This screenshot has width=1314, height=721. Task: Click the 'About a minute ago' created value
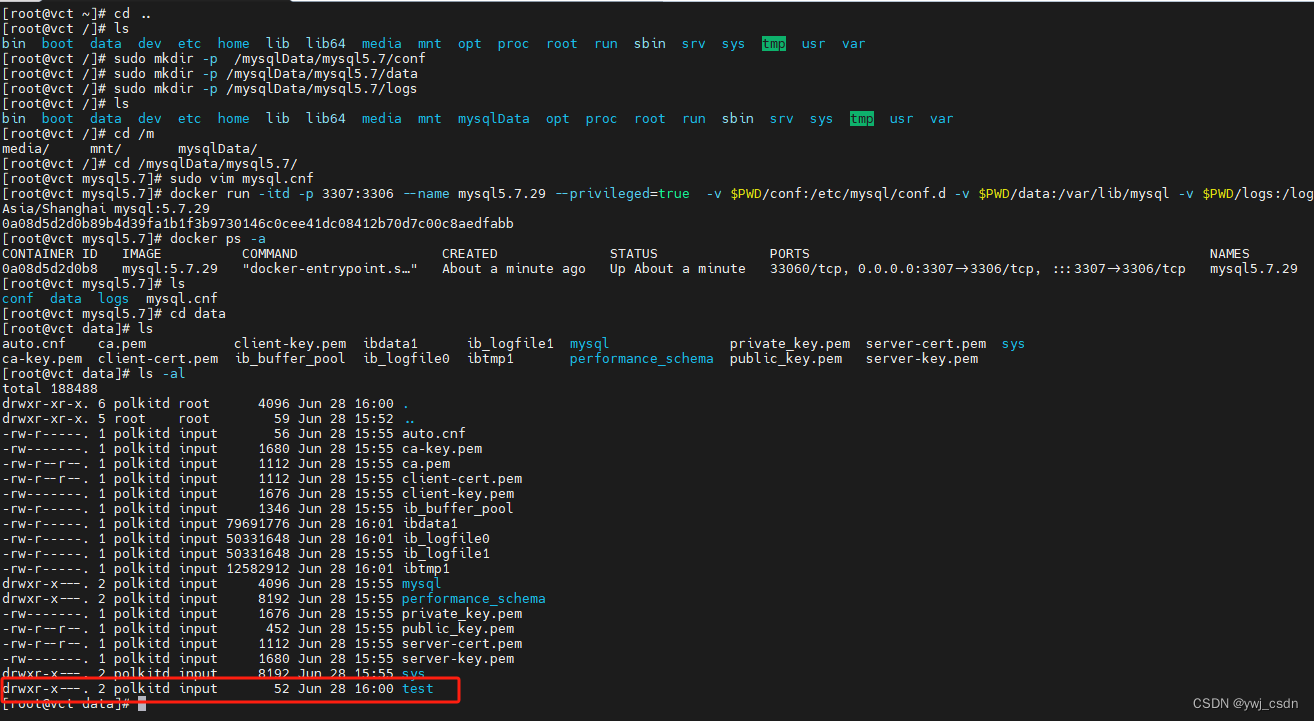514,269
